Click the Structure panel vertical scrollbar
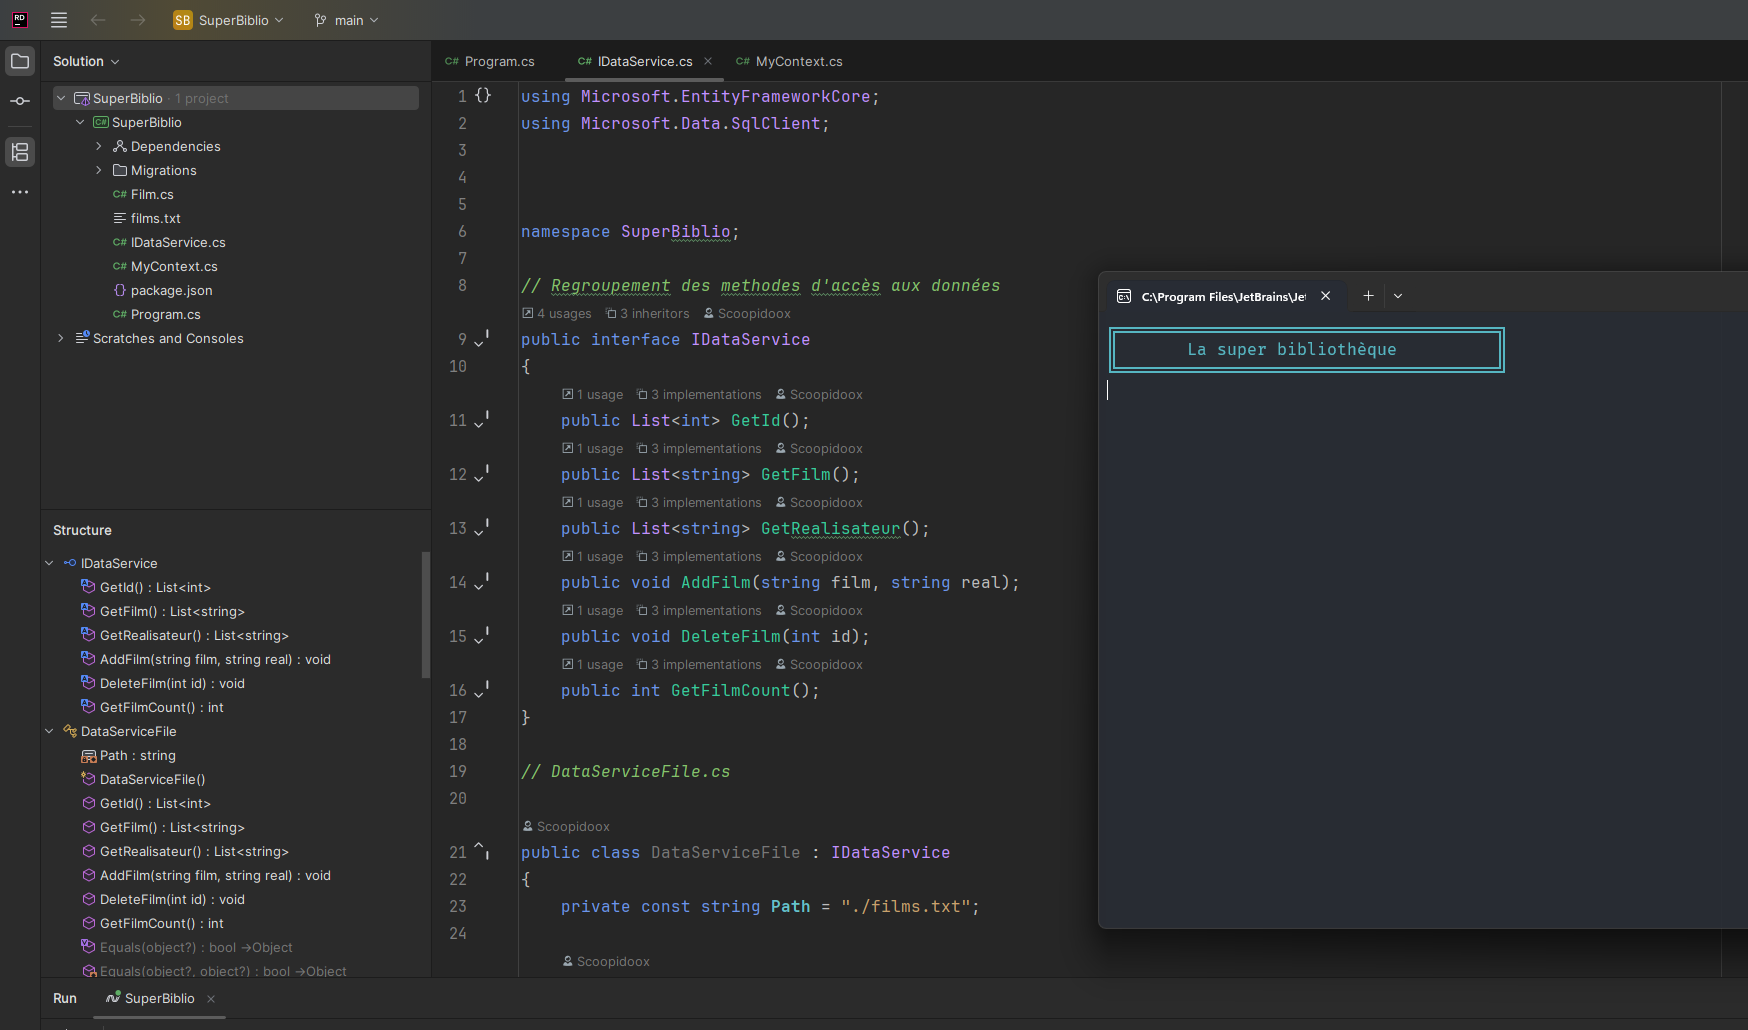The width and height of the screenshot is (1748, 1030). click(x=426, y=615)
